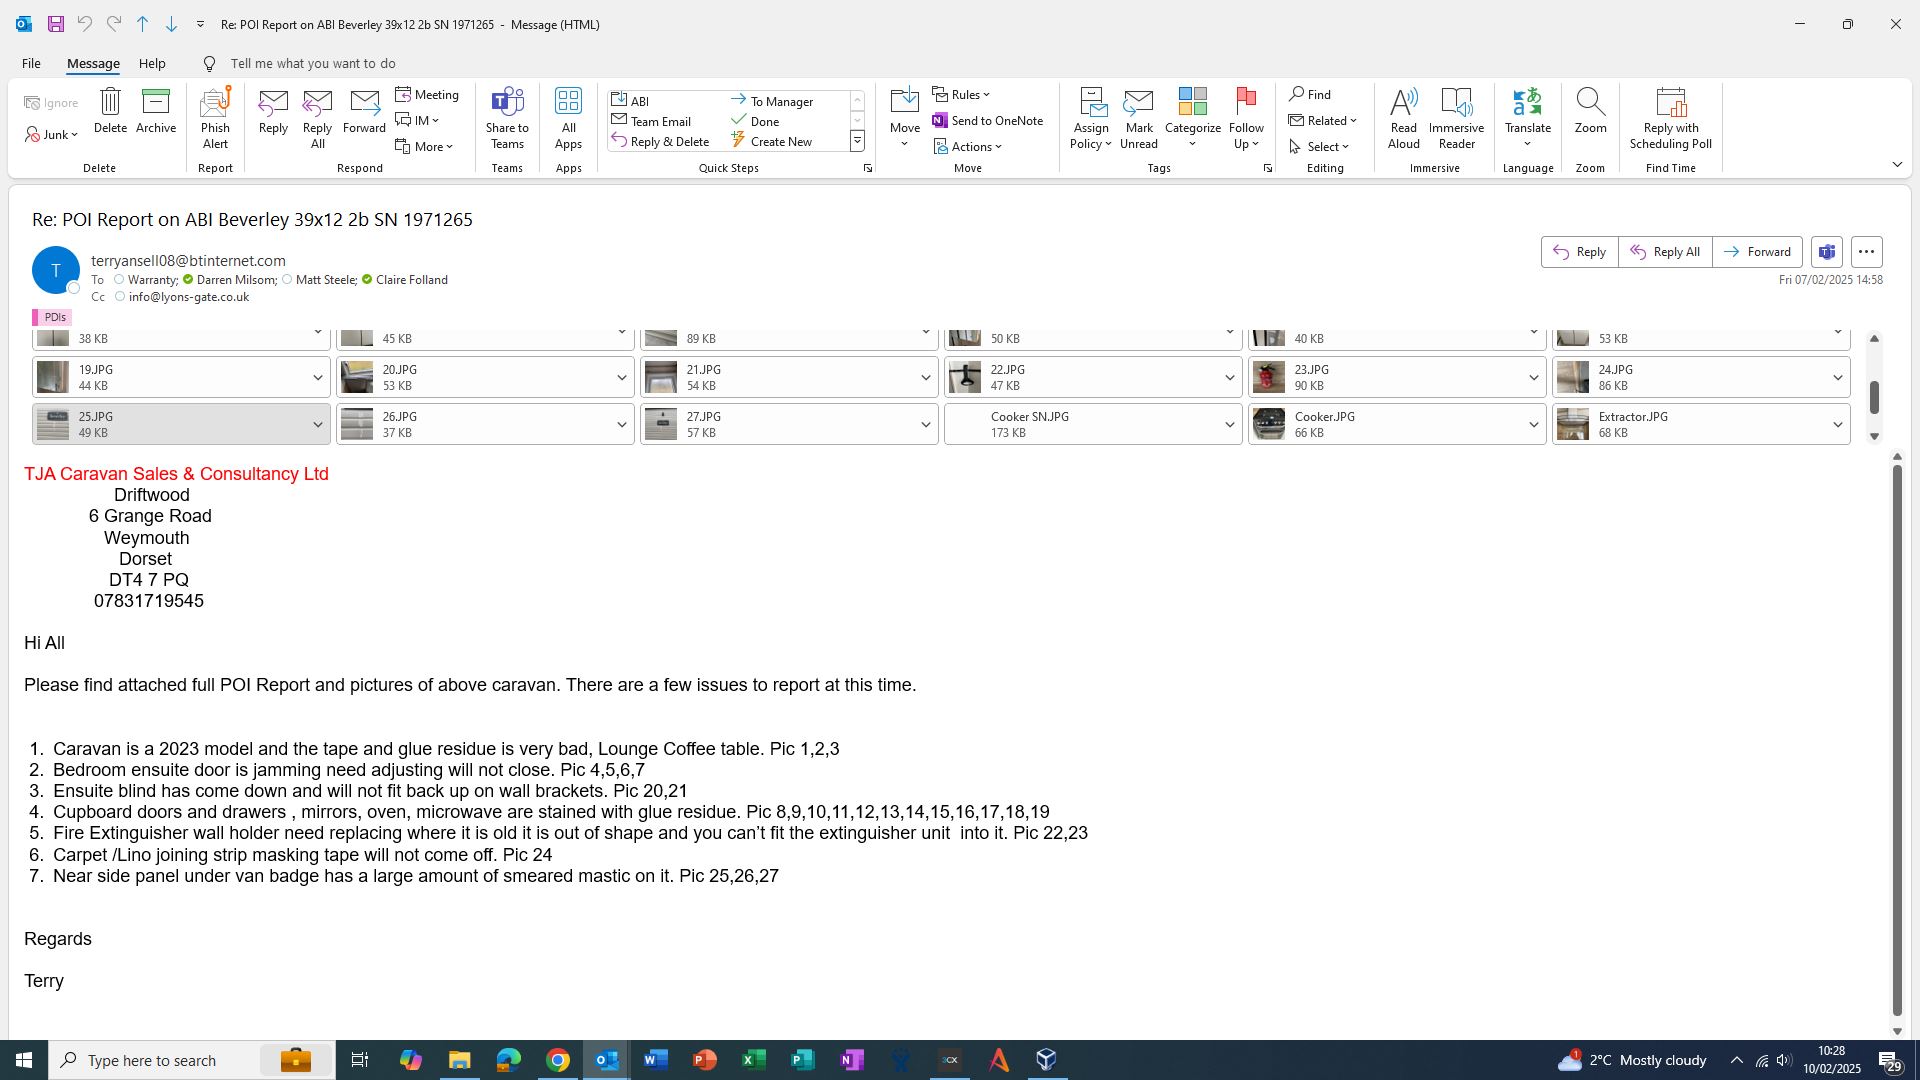Click the Reply All button in header

pyautogui.click(x=1665, y=252)
